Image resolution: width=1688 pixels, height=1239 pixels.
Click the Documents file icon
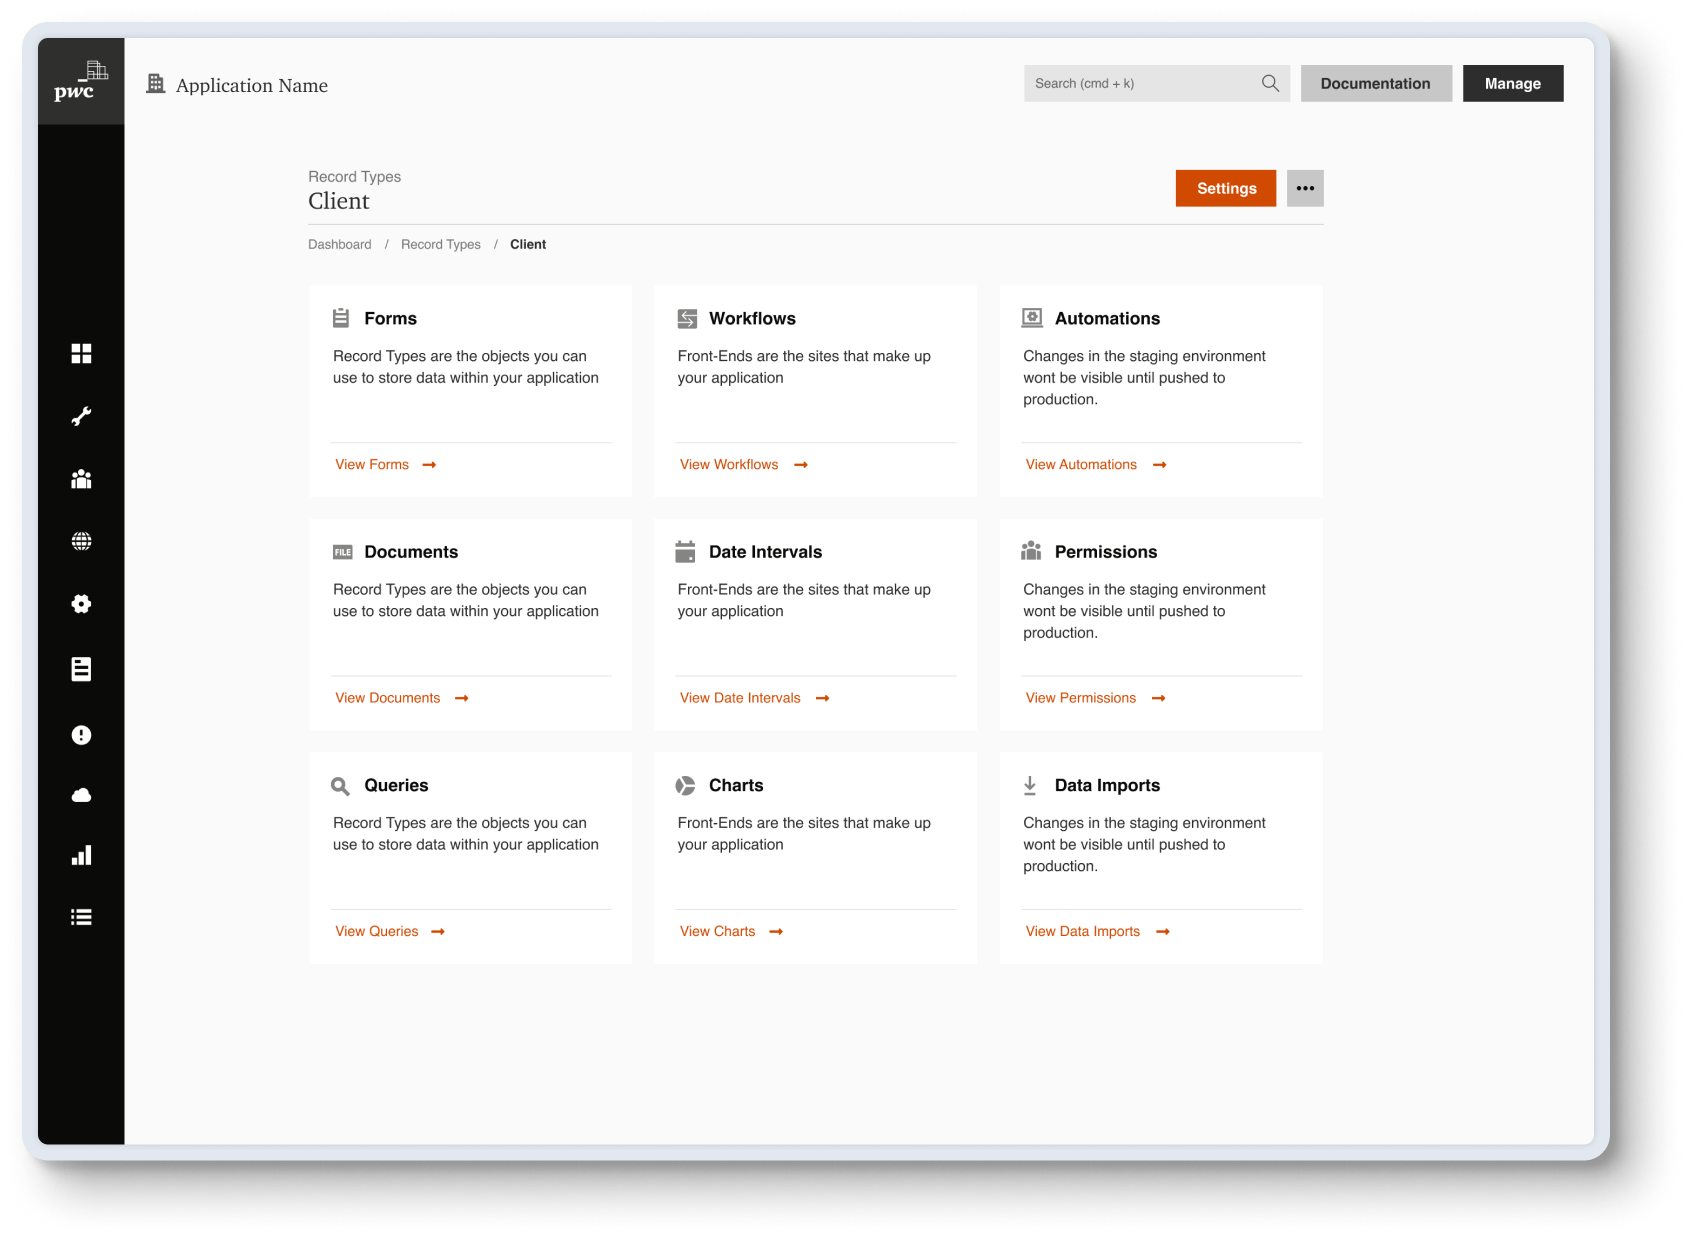342,552
